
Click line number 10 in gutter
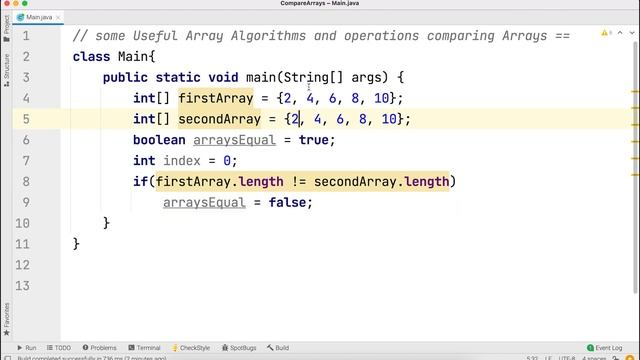coord(22,223)
